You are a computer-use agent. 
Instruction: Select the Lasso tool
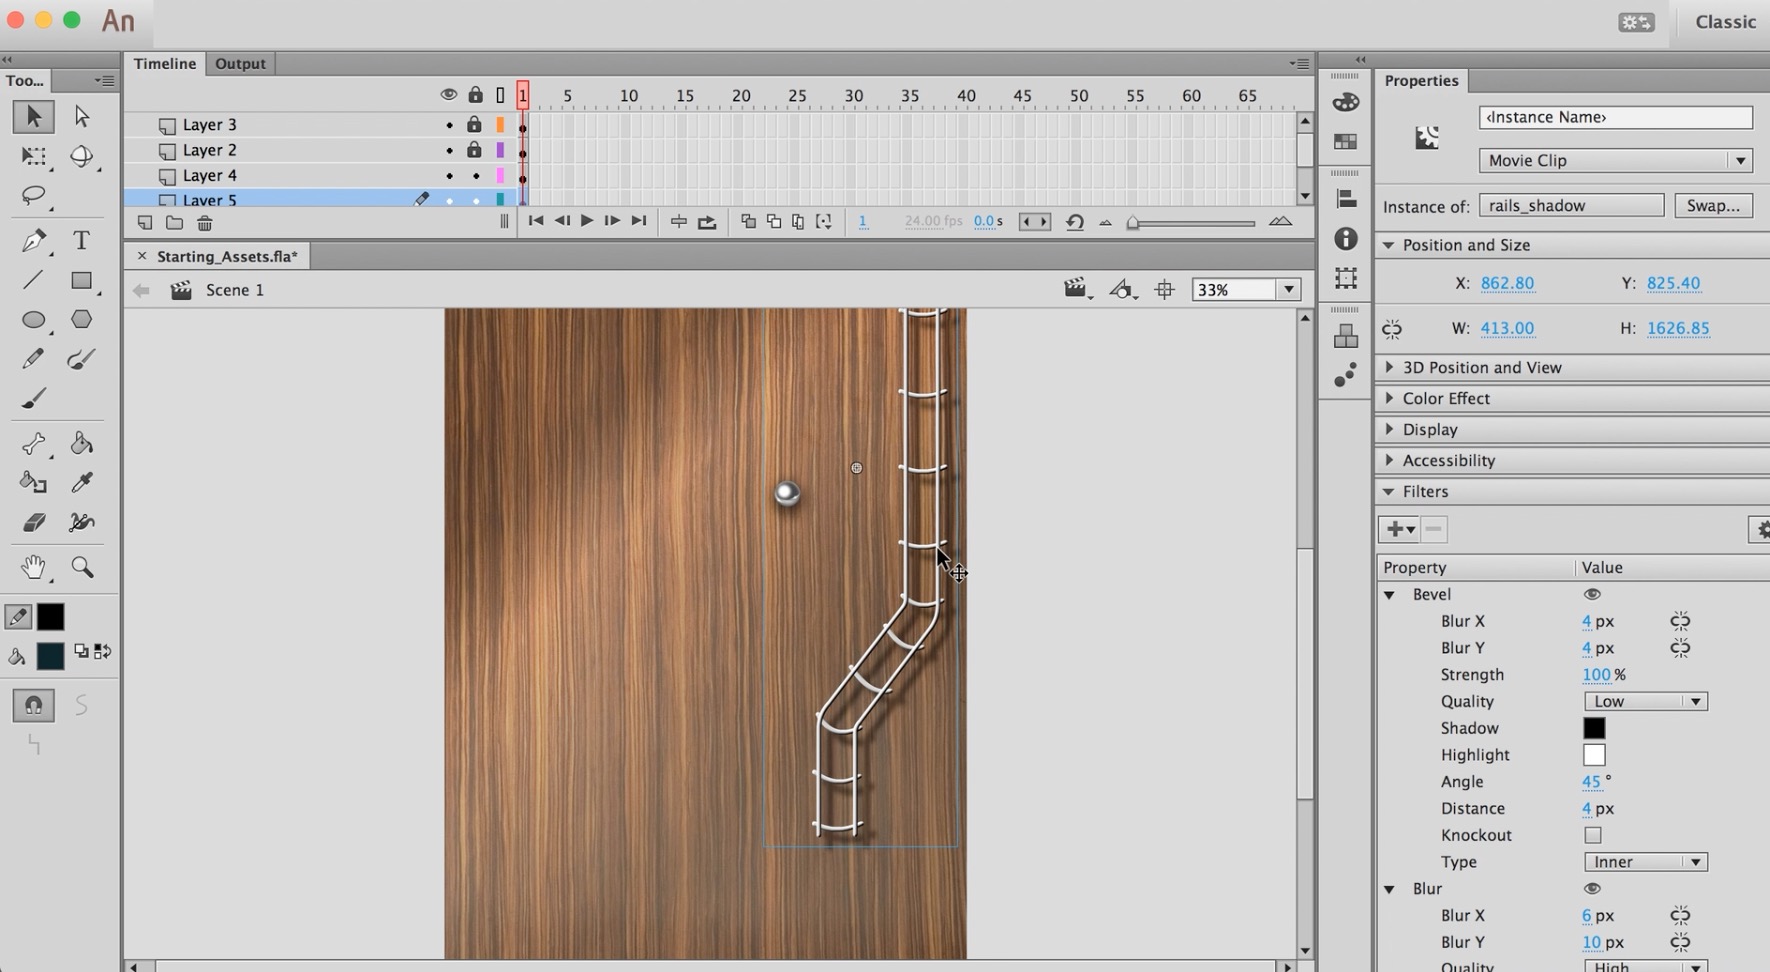tap(33, 195)
